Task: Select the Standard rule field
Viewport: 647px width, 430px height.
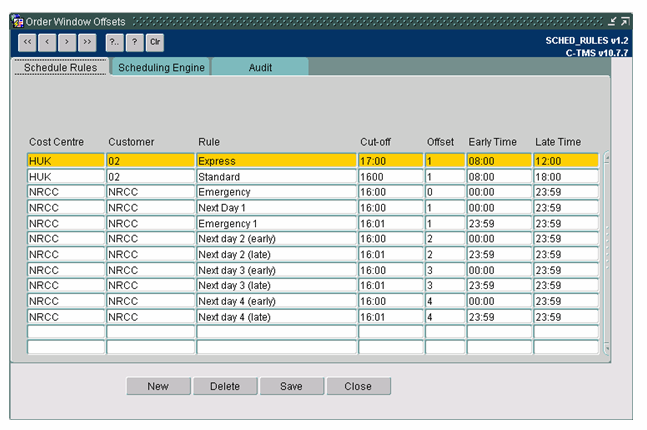Action: coord(276,177)
